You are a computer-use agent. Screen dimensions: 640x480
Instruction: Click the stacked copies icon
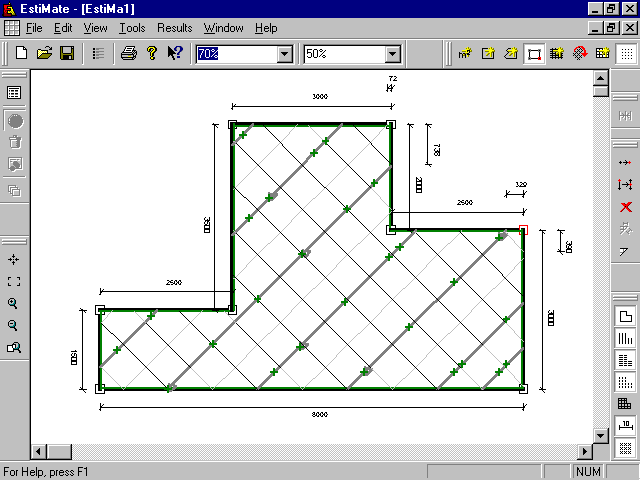pyautogui.click(x=15, y=191)
